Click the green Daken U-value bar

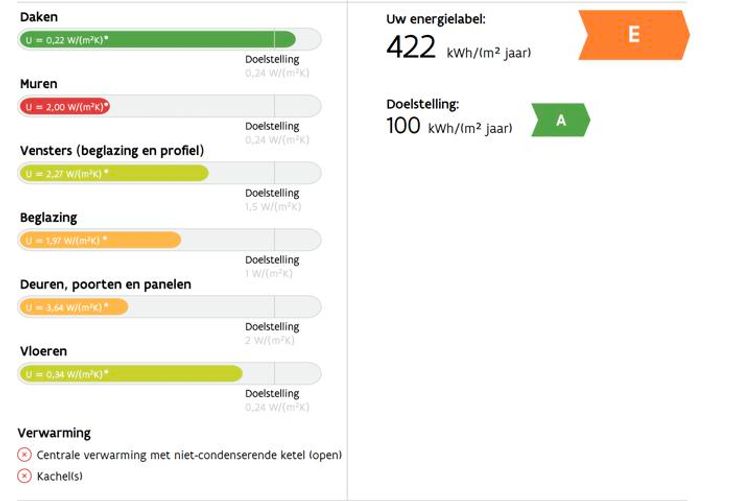click(157, 39)
